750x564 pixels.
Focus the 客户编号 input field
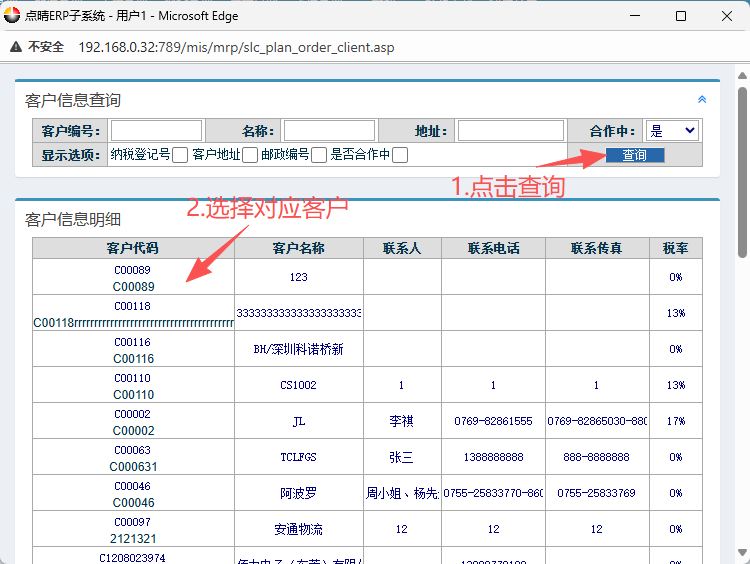(156, 131)
